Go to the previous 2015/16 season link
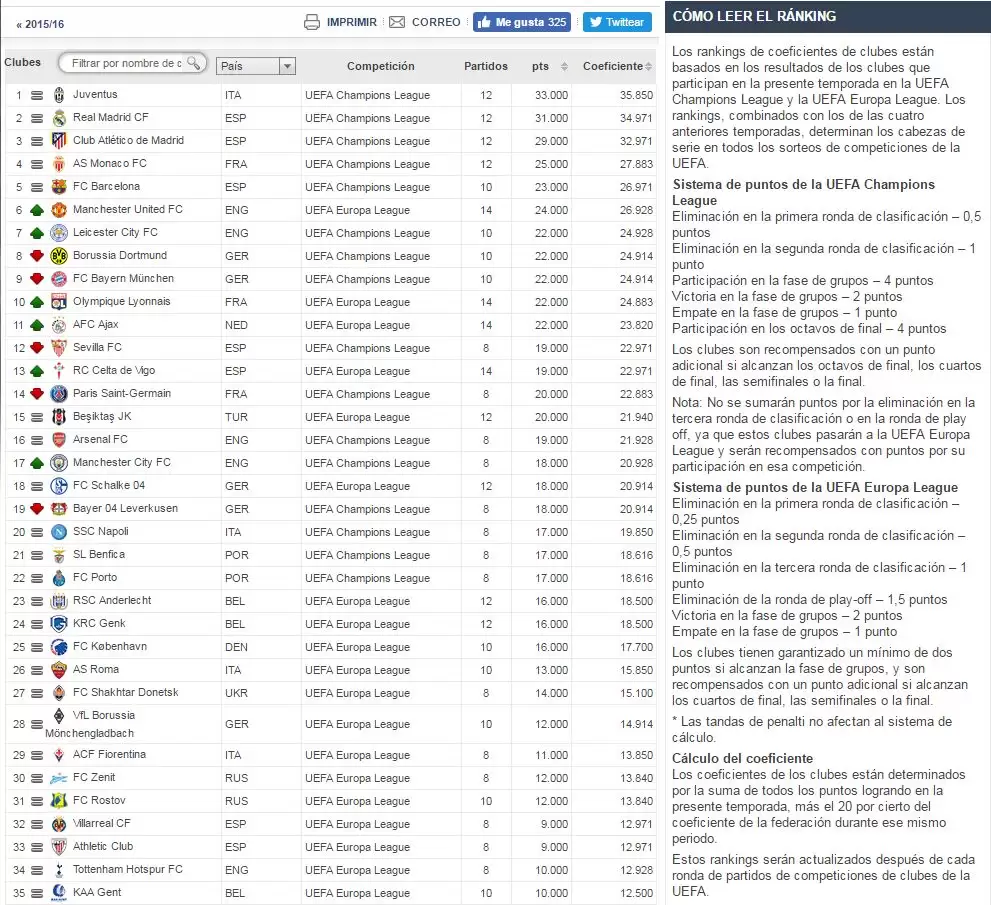The image size is (991, 905). [41, 23]
